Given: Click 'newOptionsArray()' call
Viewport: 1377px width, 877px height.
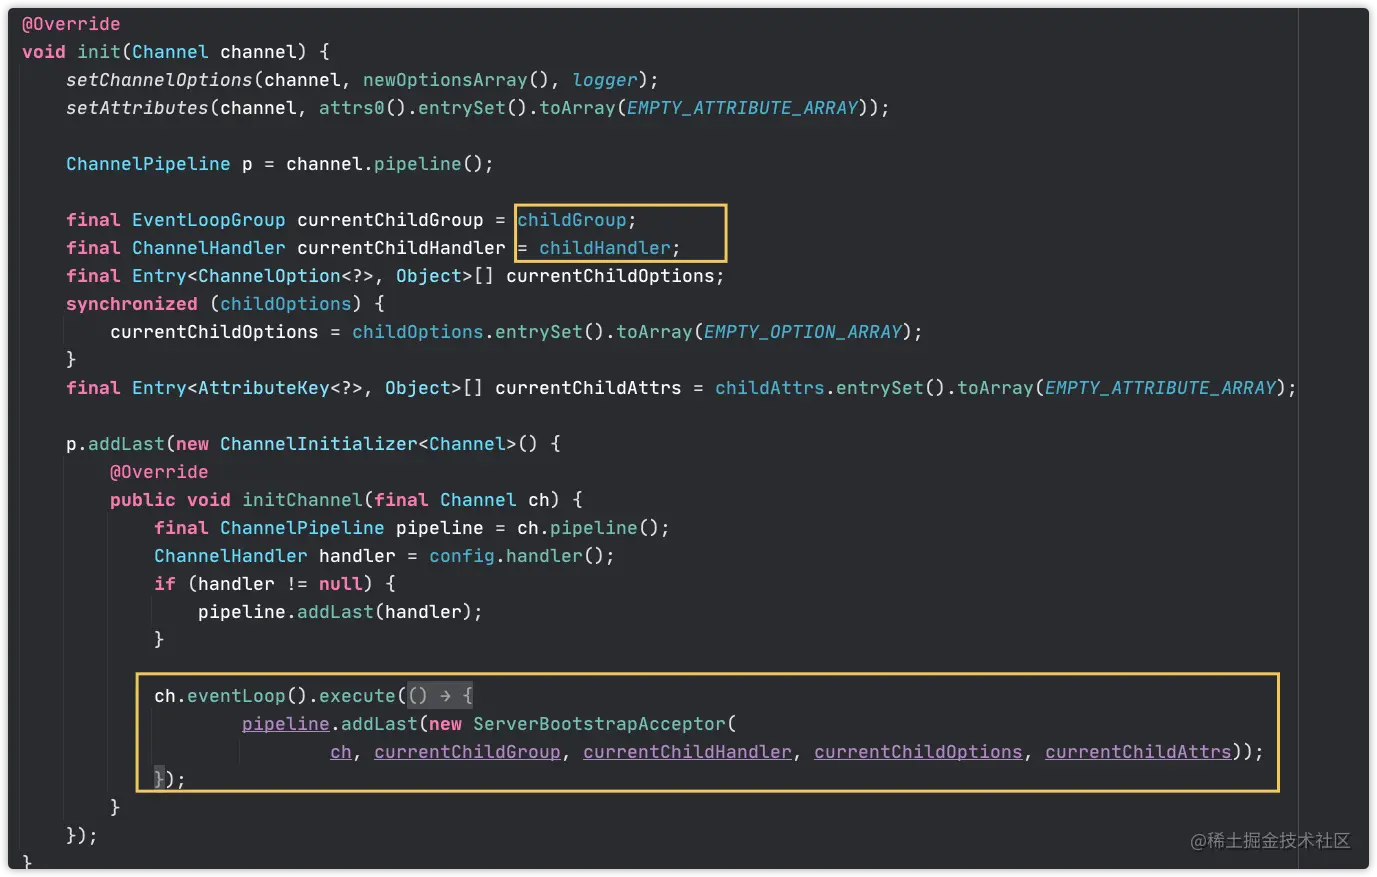Looking at the screenshot, I should pos(456,80).
